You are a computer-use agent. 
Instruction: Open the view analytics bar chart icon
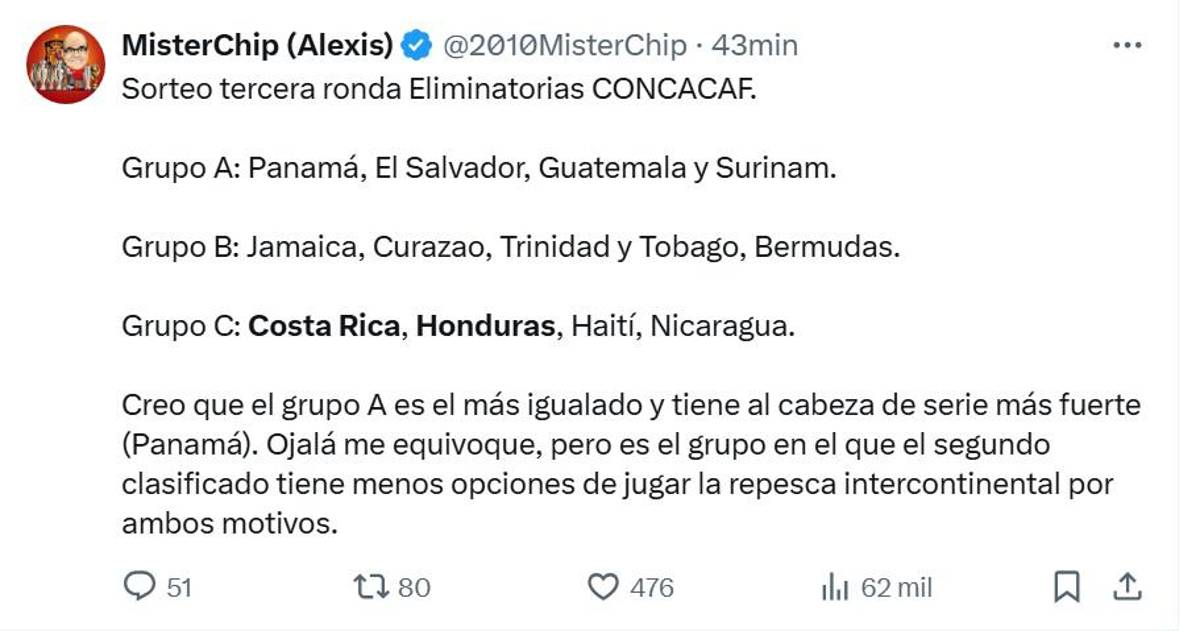(x=834, y=588)
